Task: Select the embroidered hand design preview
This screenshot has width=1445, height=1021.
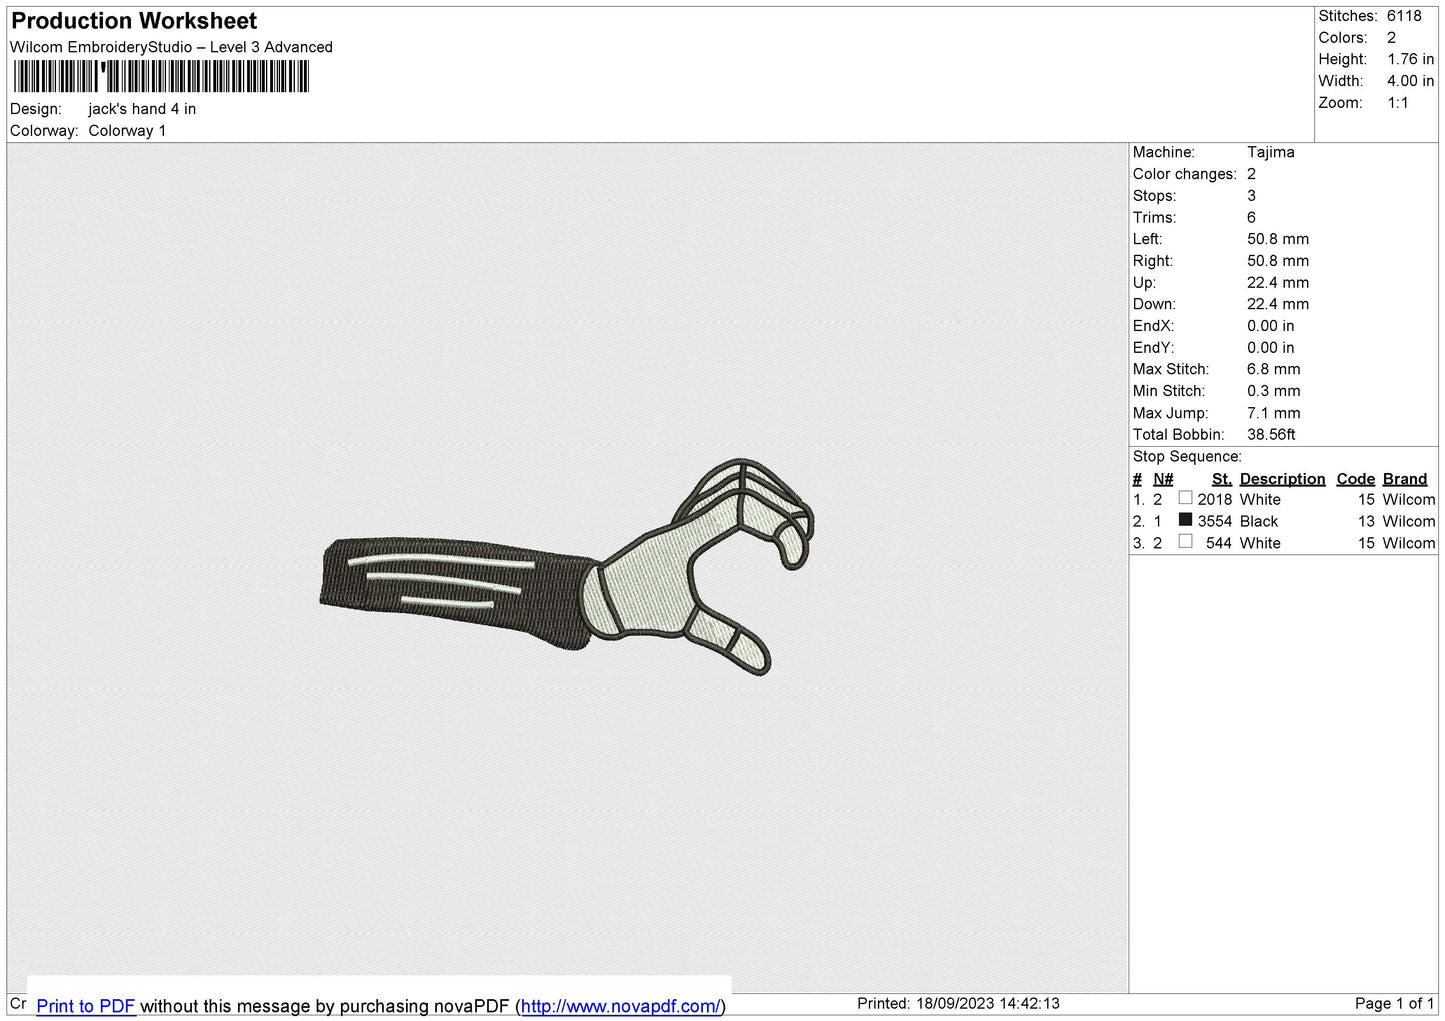Action: tap(567, 567)
